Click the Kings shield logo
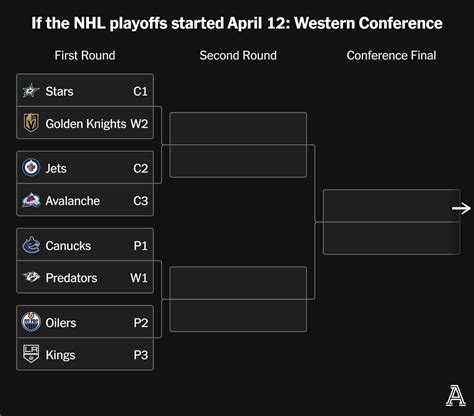 click(31, 354)
